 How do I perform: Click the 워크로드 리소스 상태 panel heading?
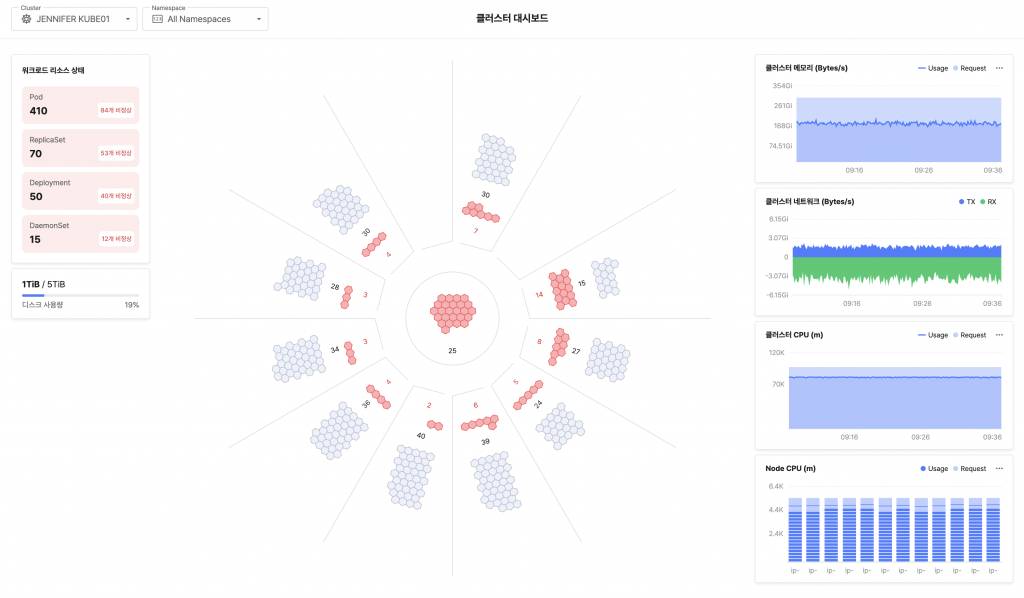click(x=54, y=70)
